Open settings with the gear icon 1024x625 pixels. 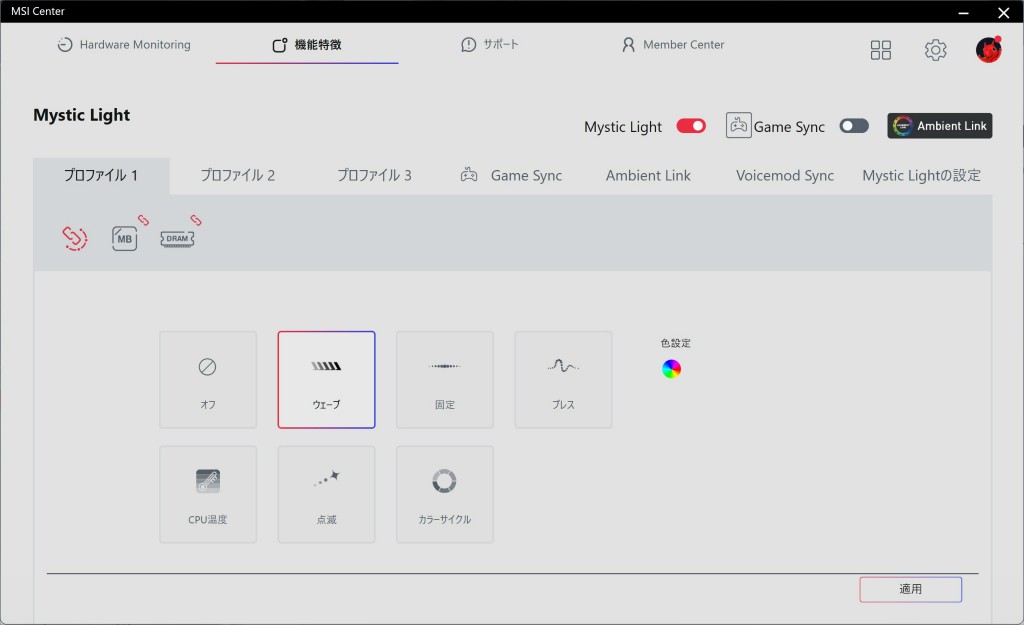935,50
